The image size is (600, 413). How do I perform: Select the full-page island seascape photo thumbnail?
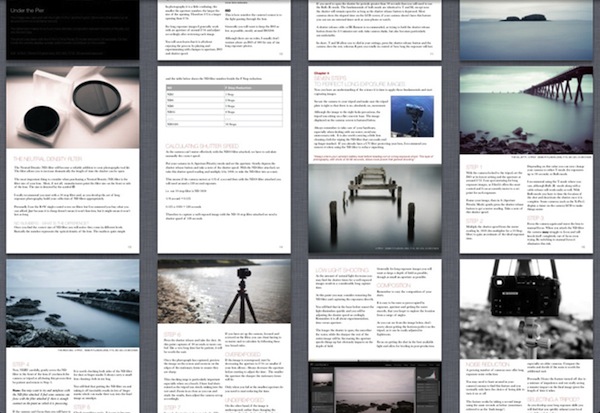526,30
